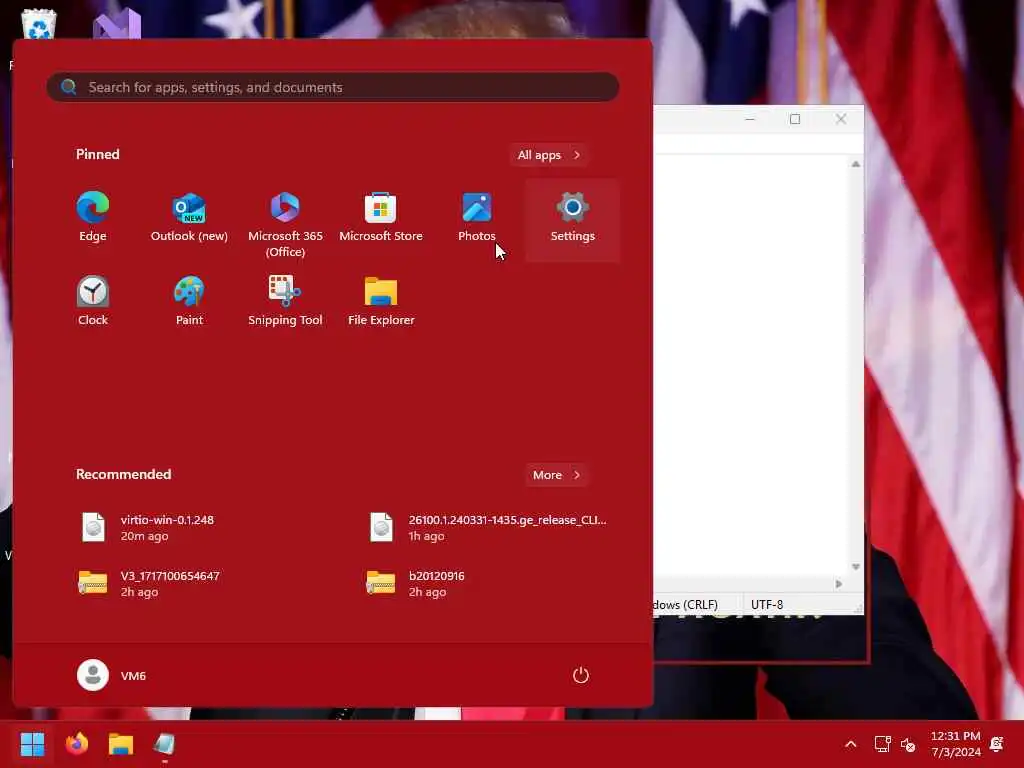
Task: Open recommended file 26100.1.240331-1435.ge_release
Action: [x=488, y=528]
